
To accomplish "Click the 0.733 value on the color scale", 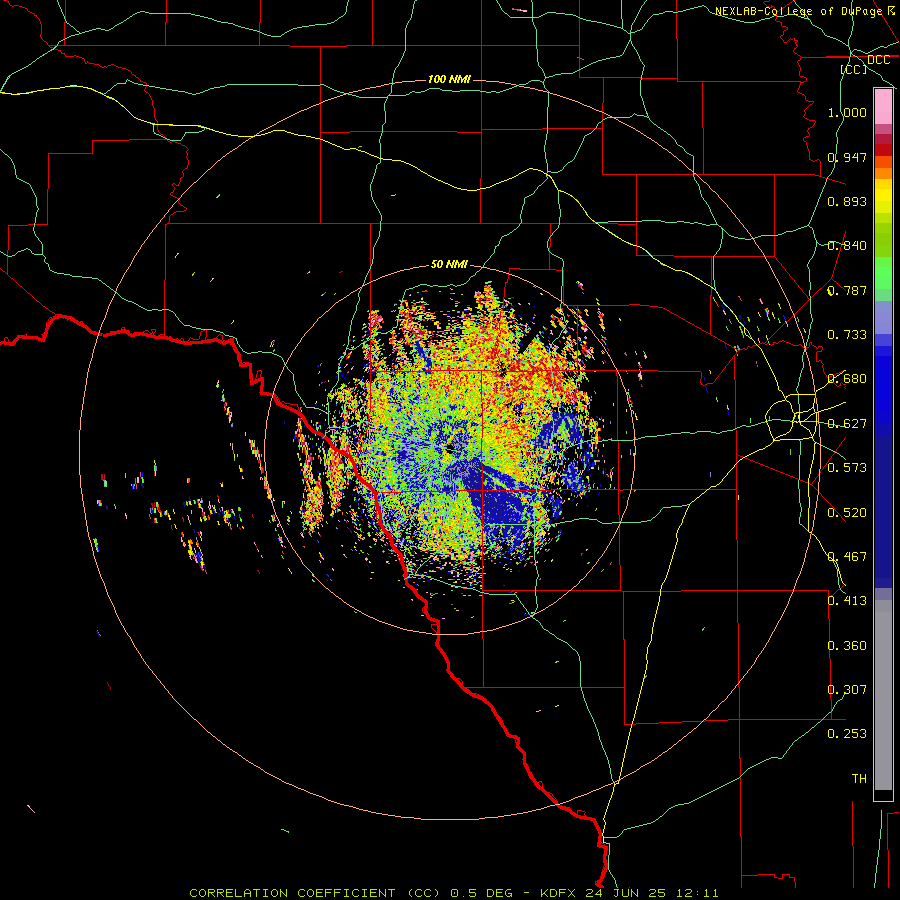I will click(x=847, y=335).
